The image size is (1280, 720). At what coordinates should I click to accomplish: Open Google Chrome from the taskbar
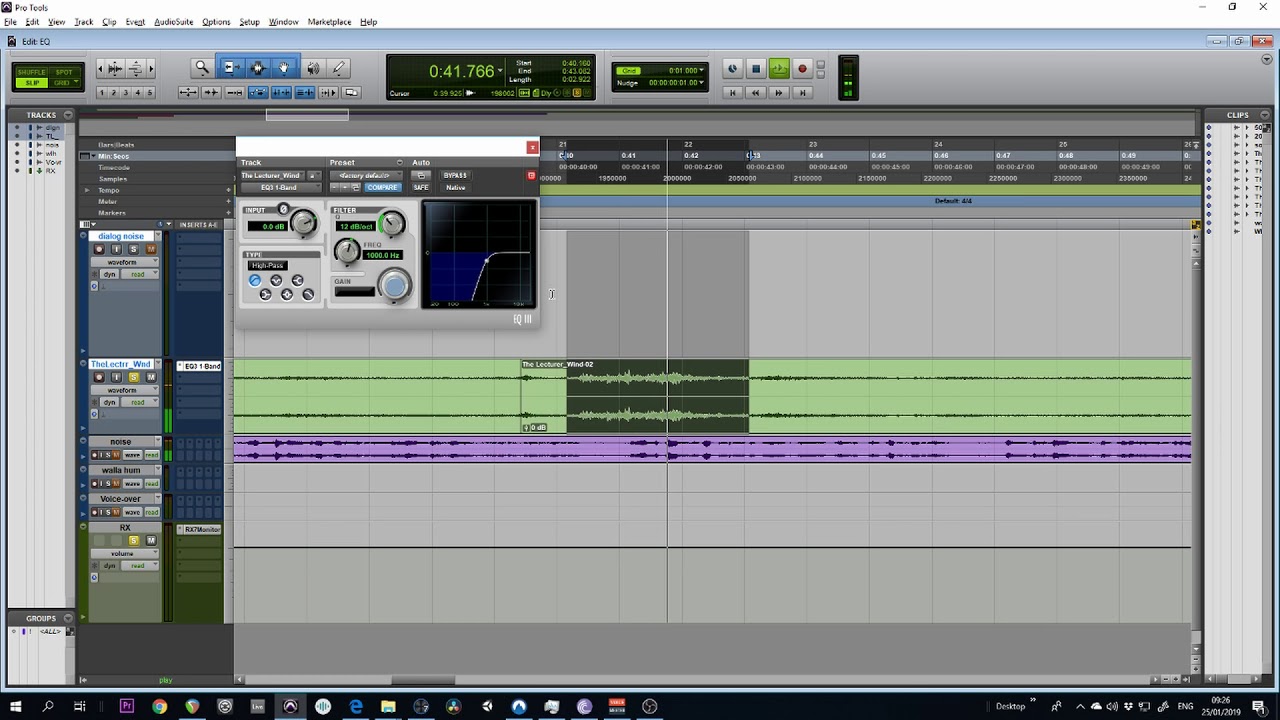pos(159,706)
